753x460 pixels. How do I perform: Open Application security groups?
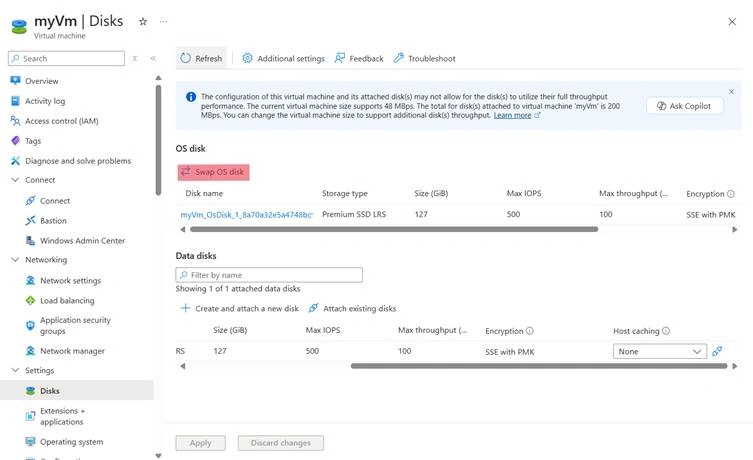(75, 326)
